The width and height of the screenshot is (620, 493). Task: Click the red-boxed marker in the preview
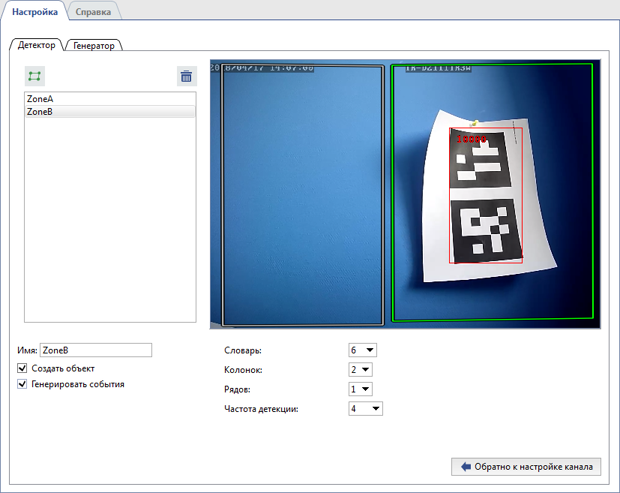point(486,195)
